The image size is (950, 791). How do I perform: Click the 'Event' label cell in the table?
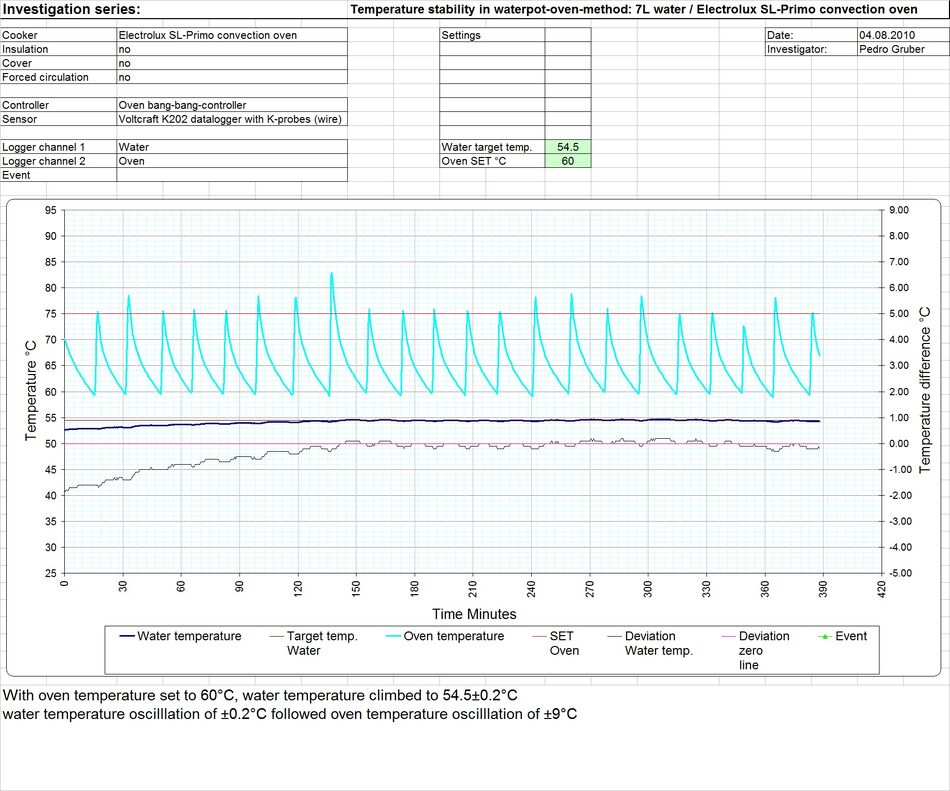pos(59,174)
